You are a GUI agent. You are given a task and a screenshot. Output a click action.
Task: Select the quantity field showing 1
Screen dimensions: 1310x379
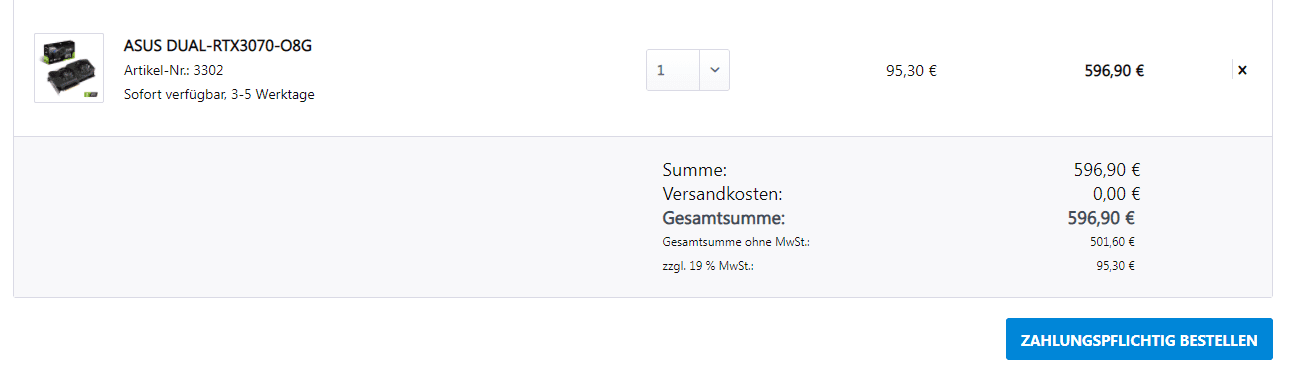(x=688, y=70)
